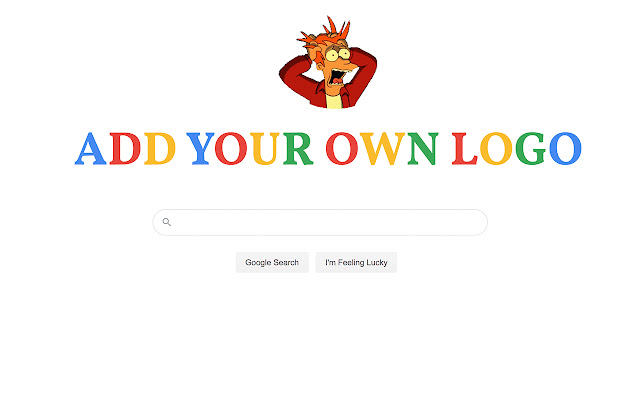Click the yellow letter D in ADD
The height and width of the screenshot is (400, 640).
160,149
